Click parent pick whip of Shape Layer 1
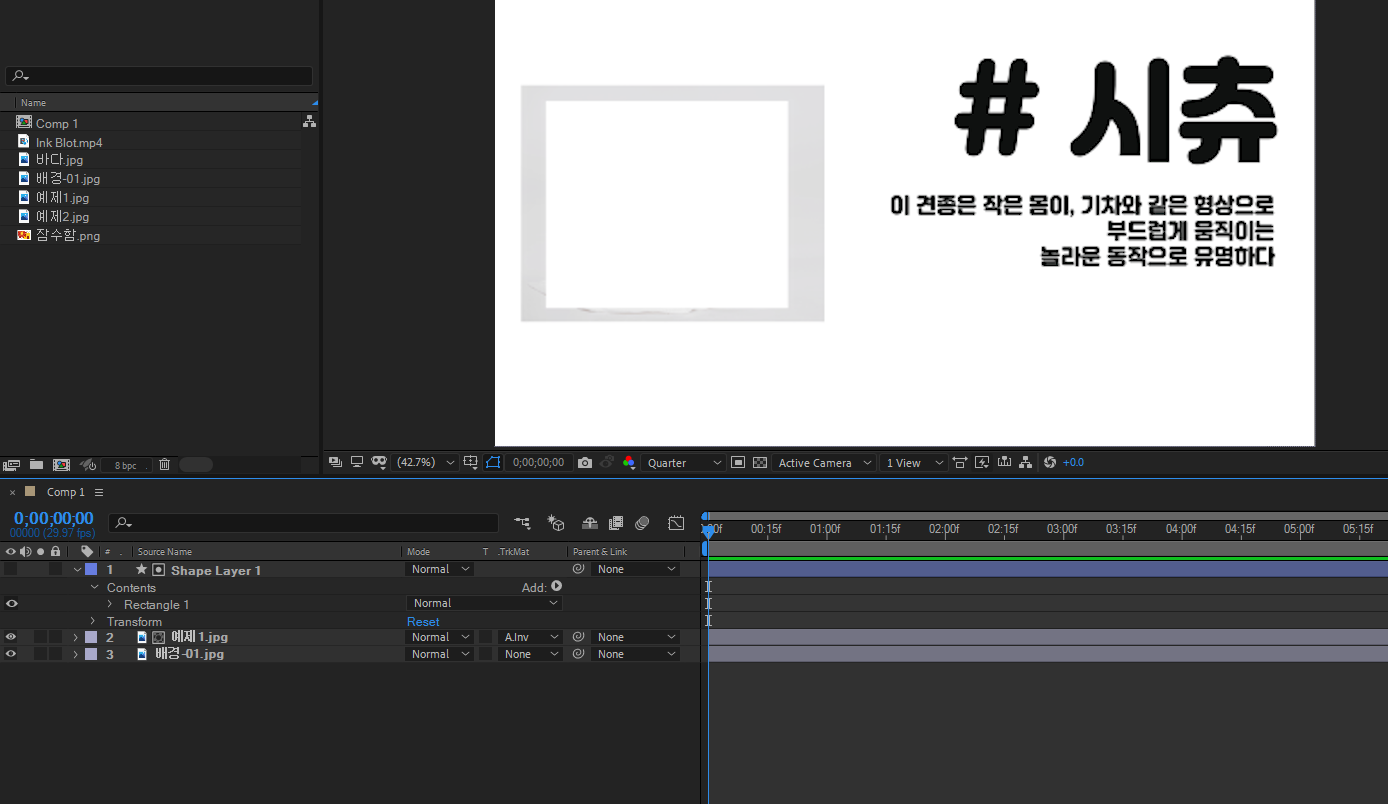Image resolution: width=1388 pixels, height=804 pixels. (578, 569)
